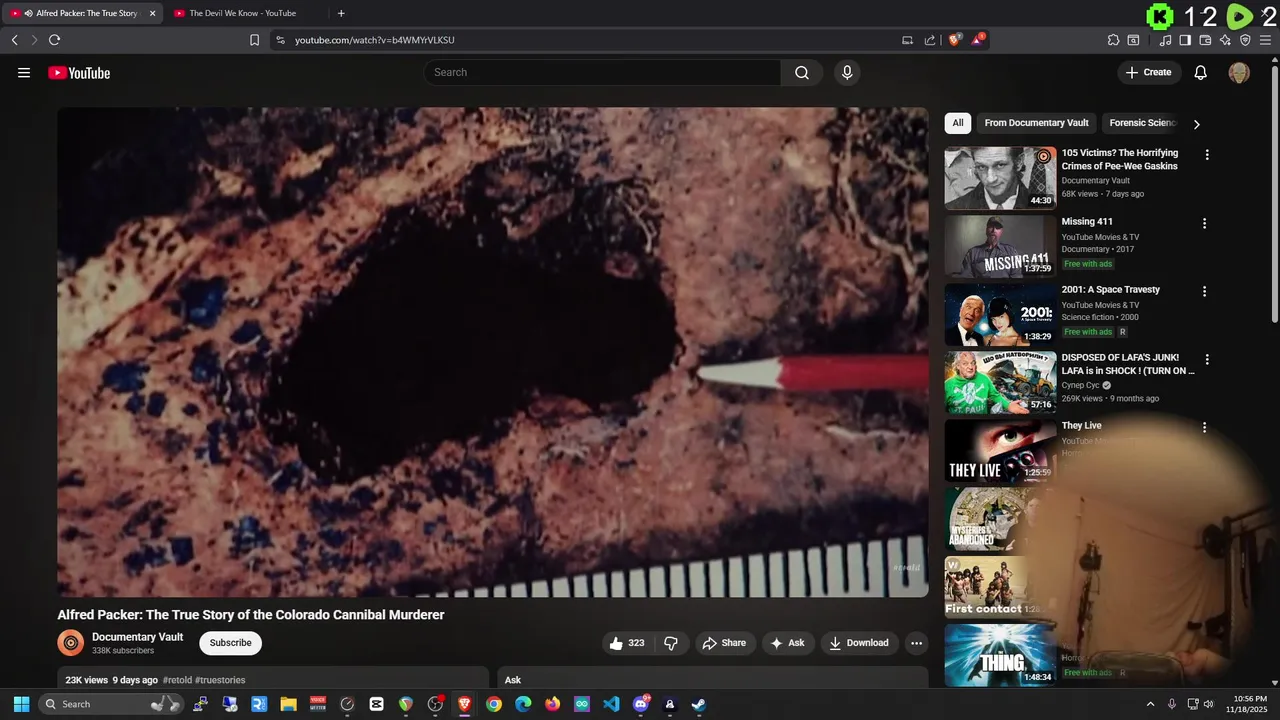
Task: Select the Forensic Science filter chip
Action: [x=1143, y=123]
